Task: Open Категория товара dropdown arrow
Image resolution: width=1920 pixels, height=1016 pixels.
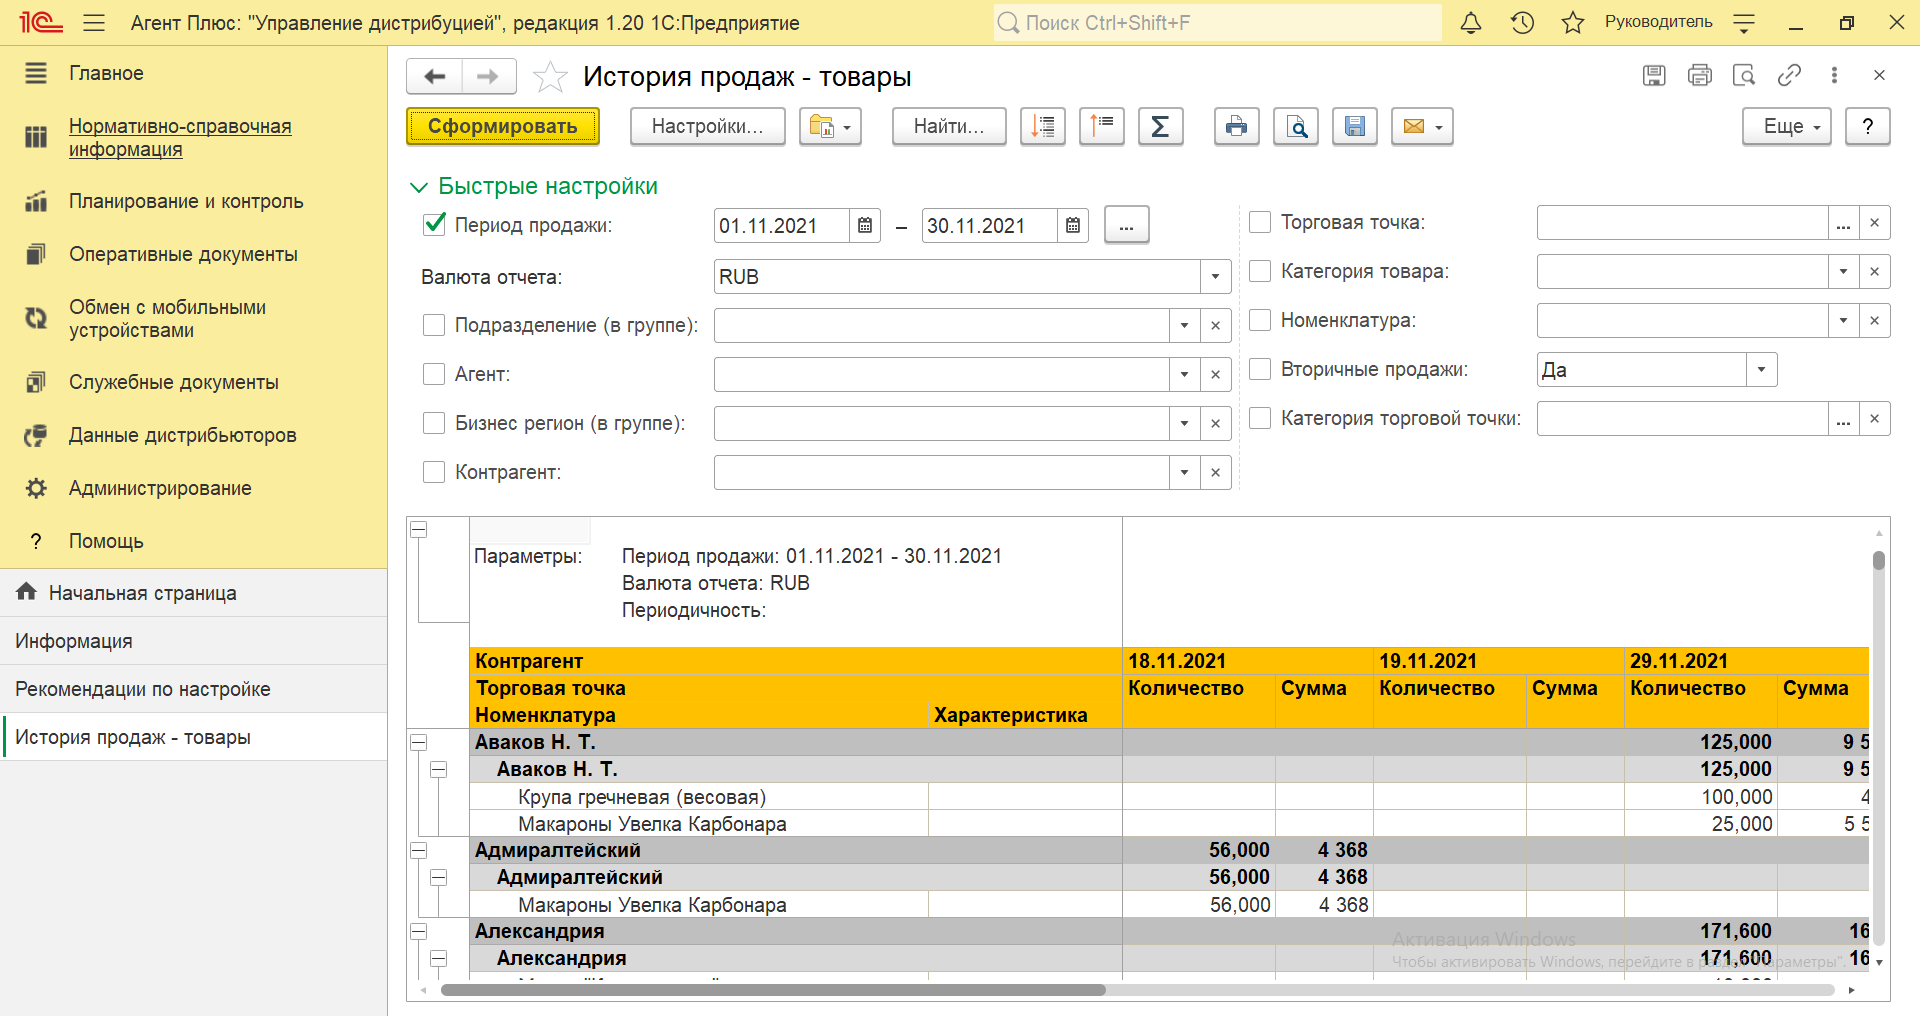Action: [1843, 271]
